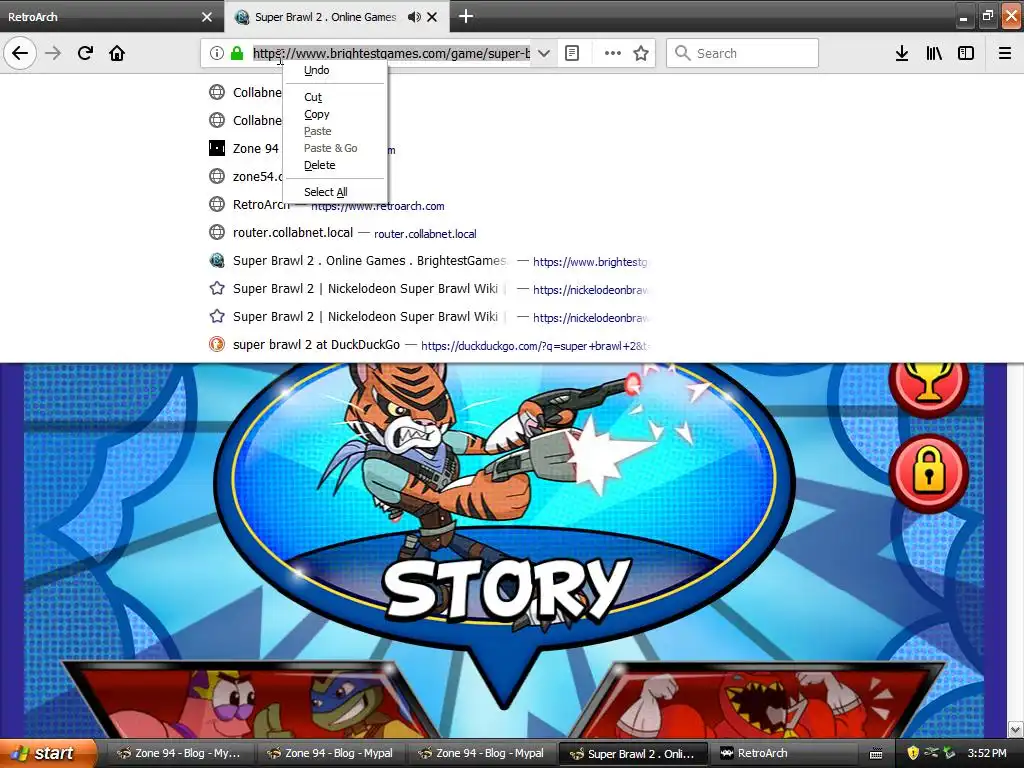Mute the Super Brawl 2 tab audio
Image resolution: width=1024 pixels, height=768 pixels.
(x=414, y=17)
